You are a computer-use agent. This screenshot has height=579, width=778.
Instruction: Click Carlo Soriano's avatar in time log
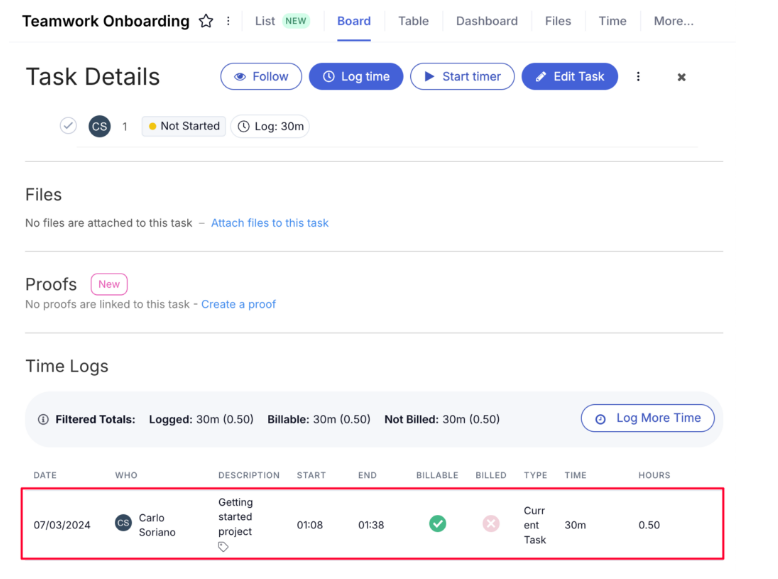(x=123, y=523)
